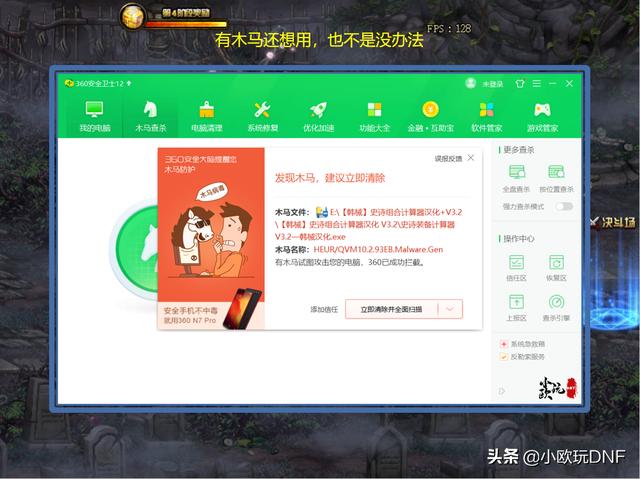Click the 第4阶段奖励 reward chest in game
640x479 pixels.
[x=132, y=16]
